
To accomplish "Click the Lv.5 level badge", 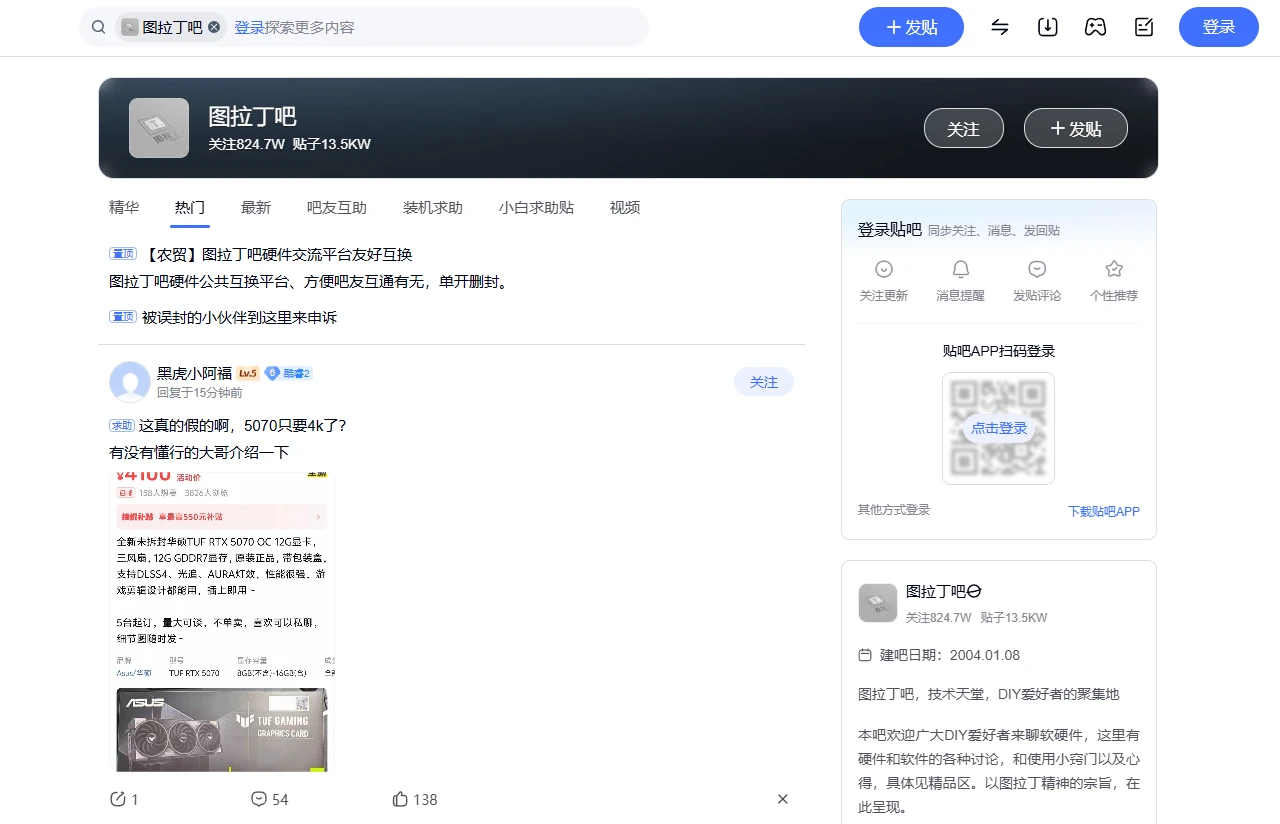I will pyautogui.click(x=248, y=374).
